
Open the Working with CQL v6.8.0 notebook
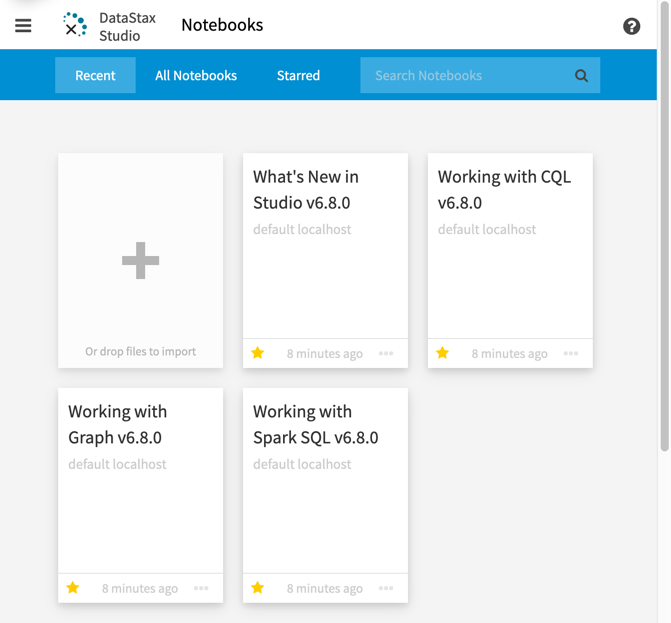point(504,189)
